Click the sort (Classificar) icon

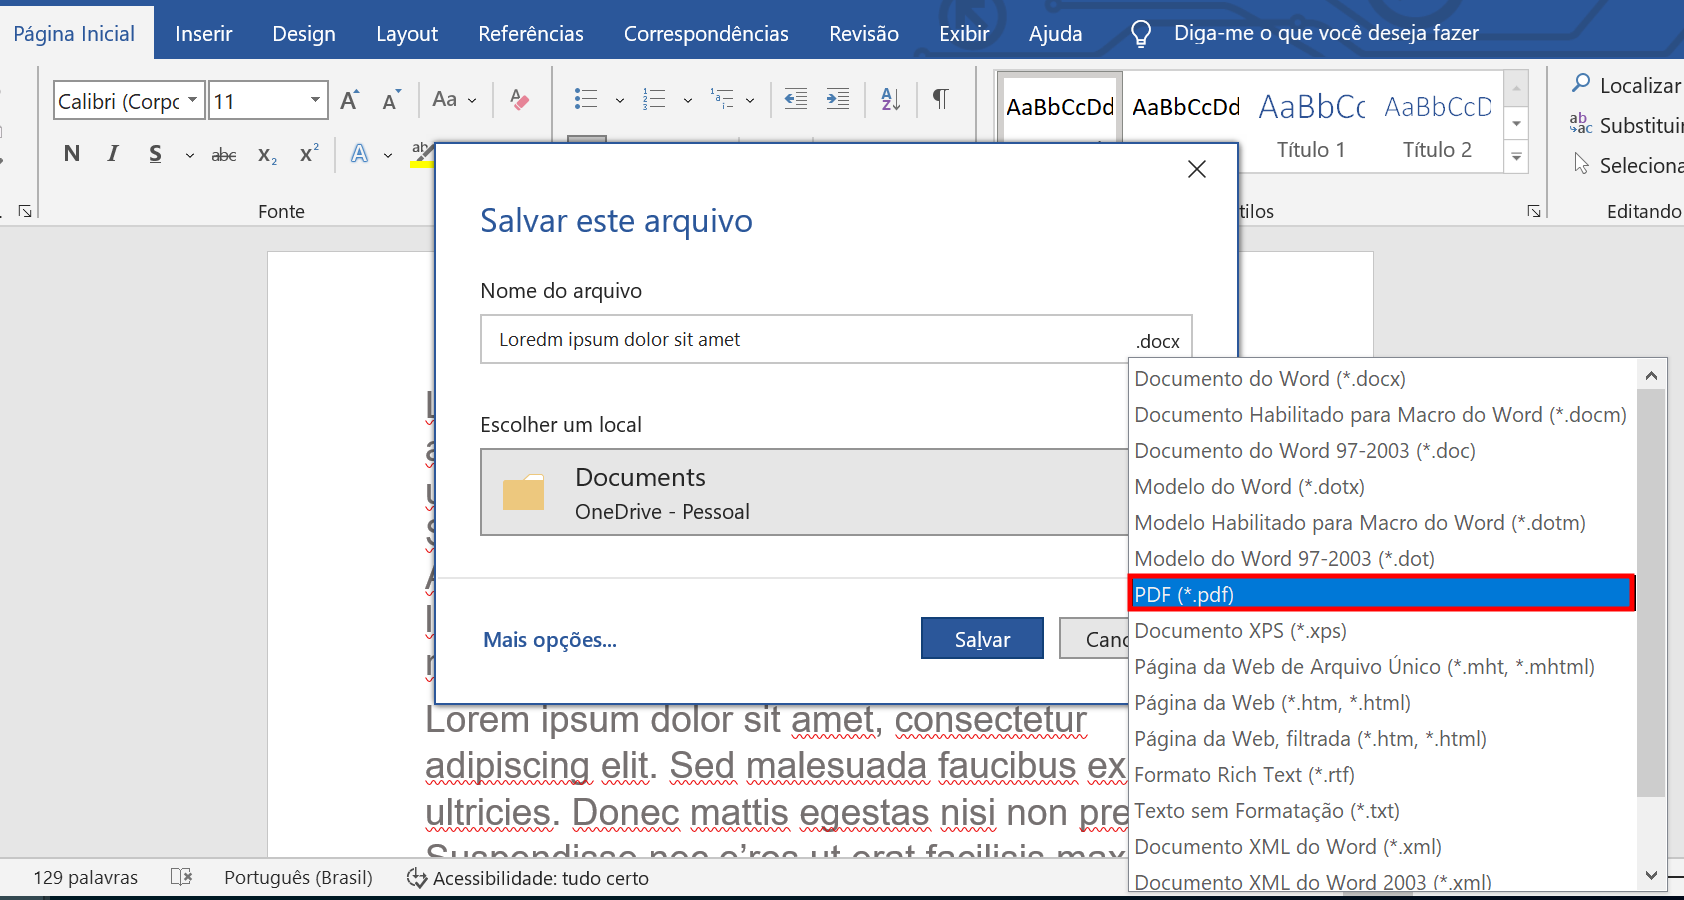(x=890, y=99)
